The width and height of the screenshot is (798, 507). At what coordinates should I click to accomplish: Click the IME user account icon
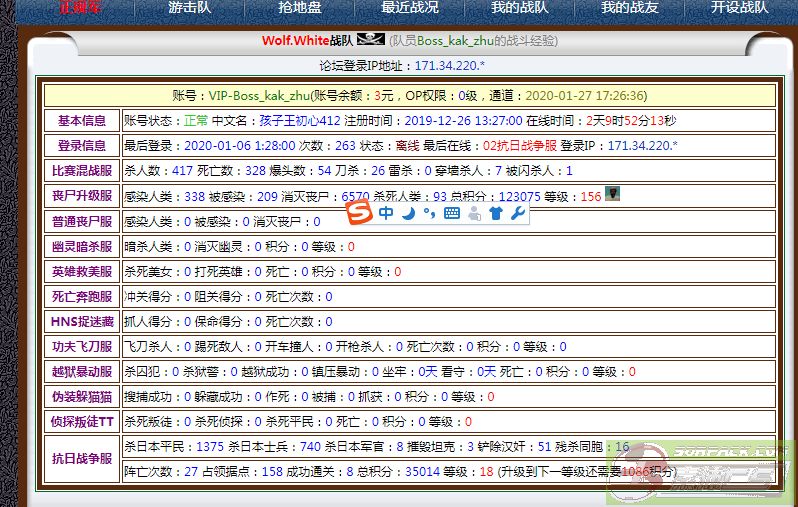(474, 213)
